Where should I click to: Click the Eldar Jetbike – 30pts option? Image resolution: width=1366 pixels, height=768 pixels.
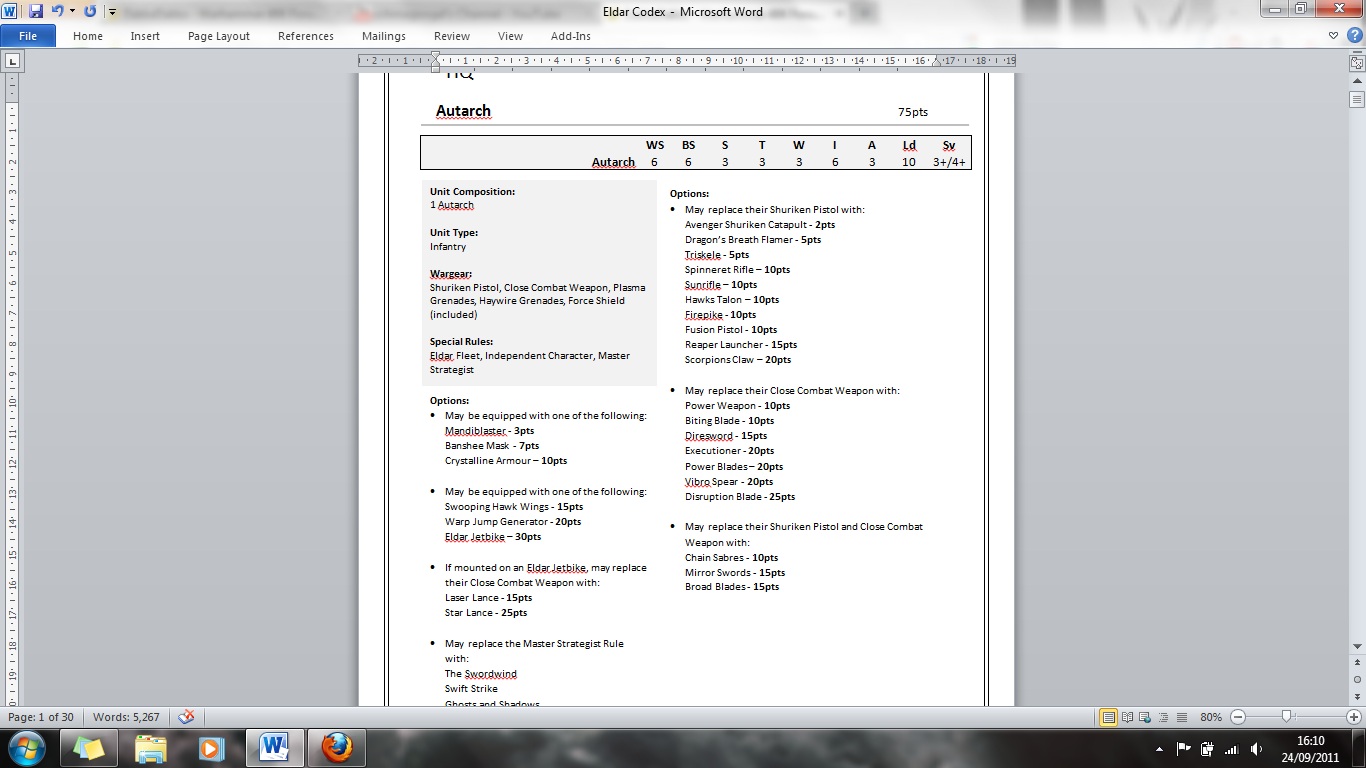493,537
